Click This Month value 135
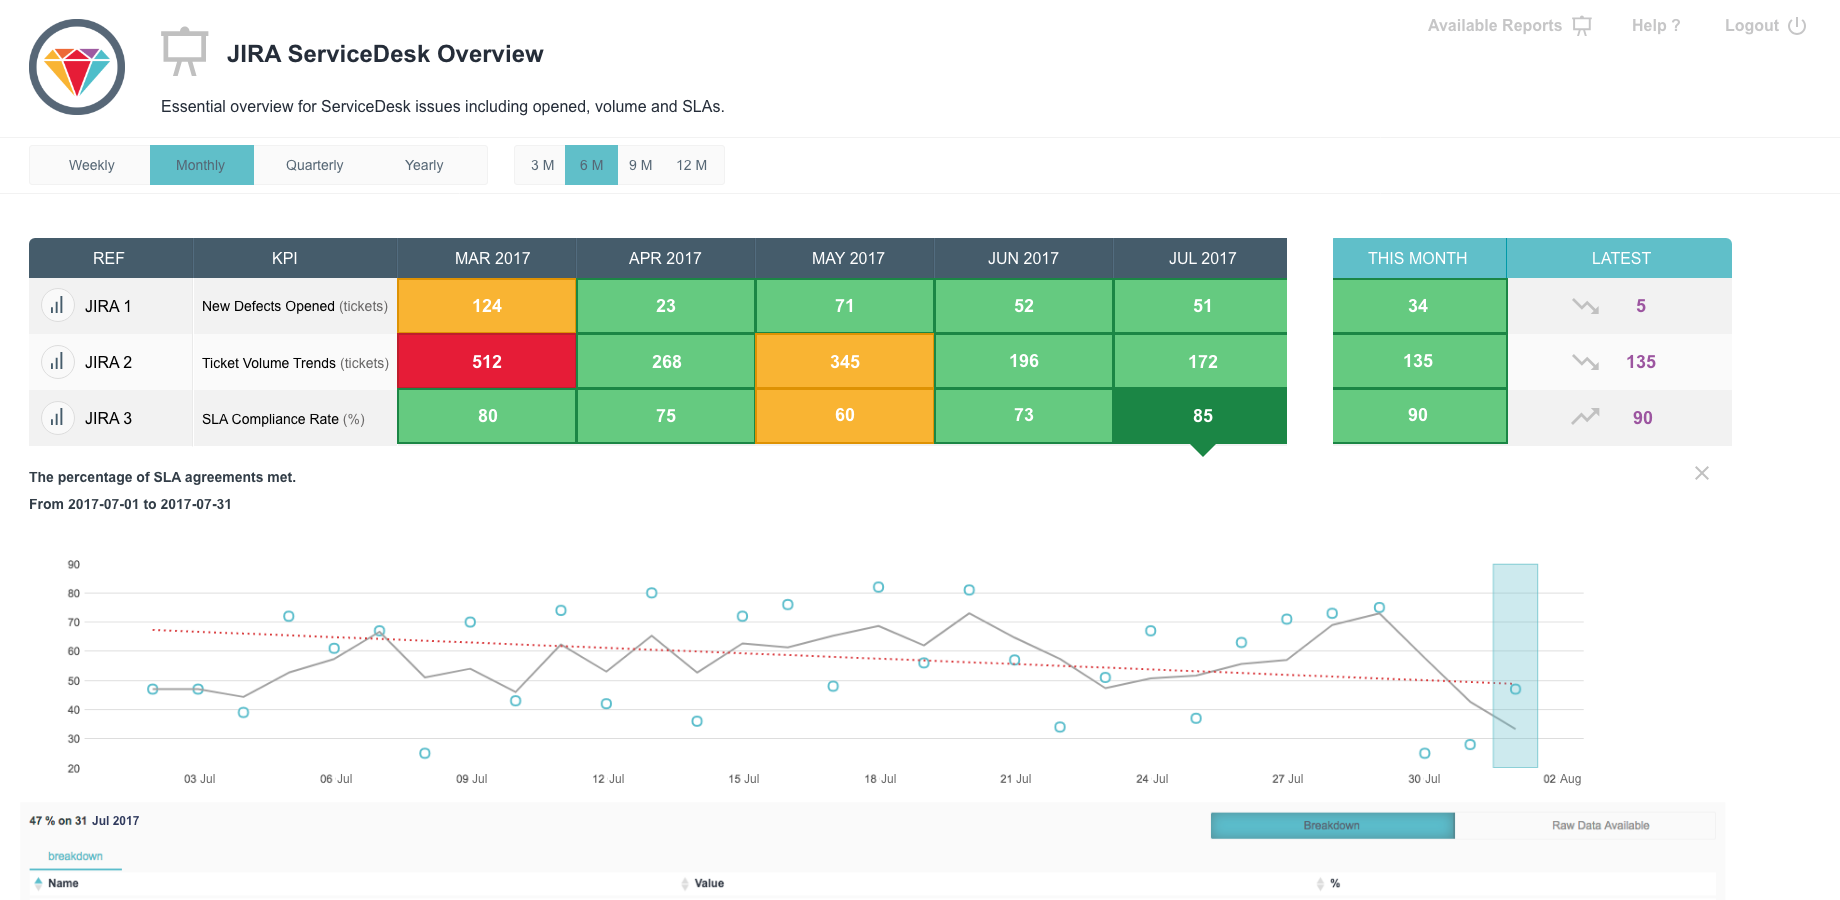1840x900 pixels. tap(1419, 361)
